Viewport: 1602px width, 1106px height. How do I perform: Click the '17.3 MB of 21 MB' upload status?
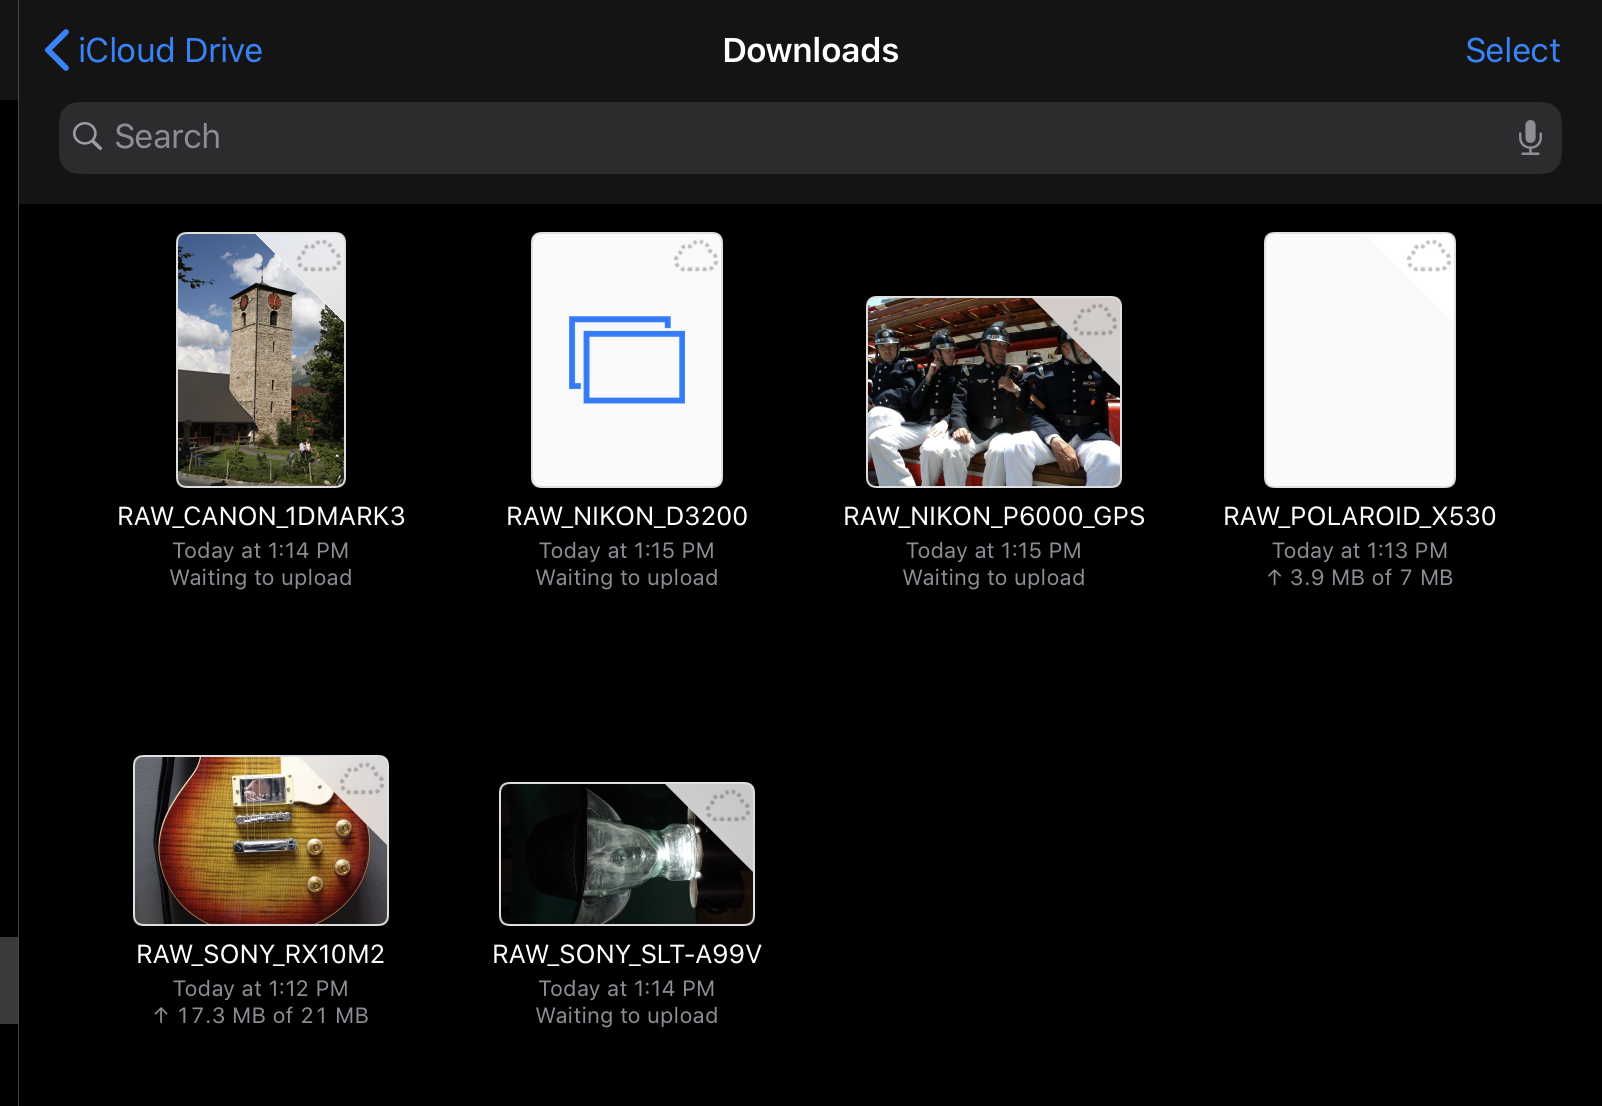261,1016
